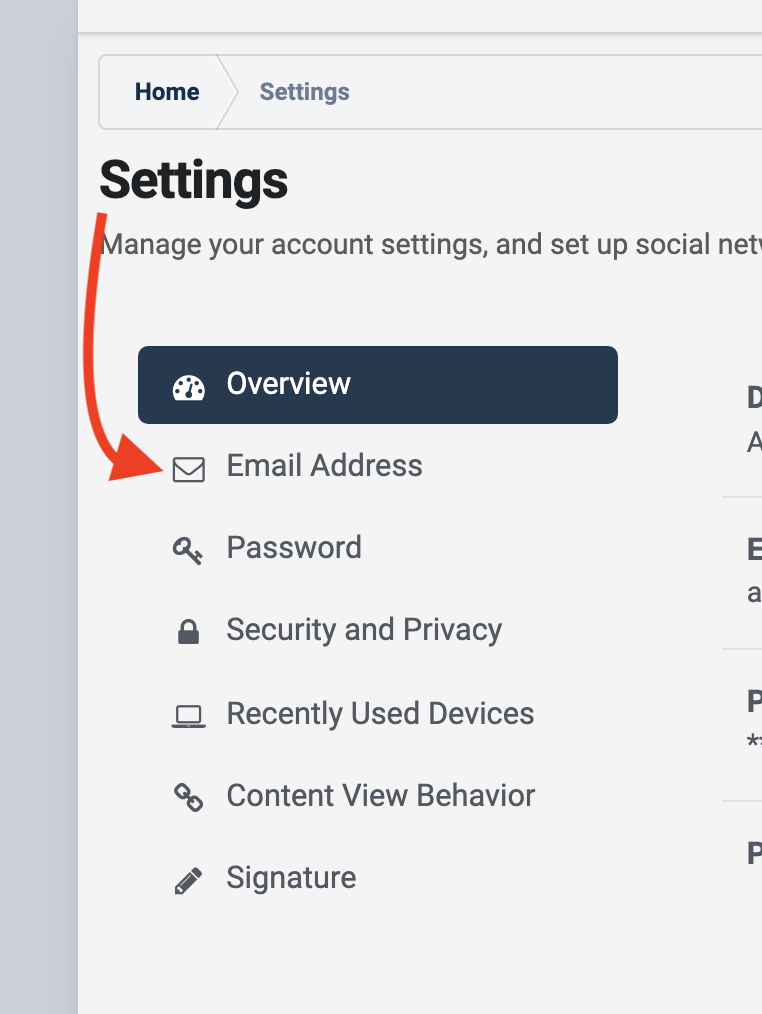Choose Content View Behavior in the sidebar

(380, 795)
